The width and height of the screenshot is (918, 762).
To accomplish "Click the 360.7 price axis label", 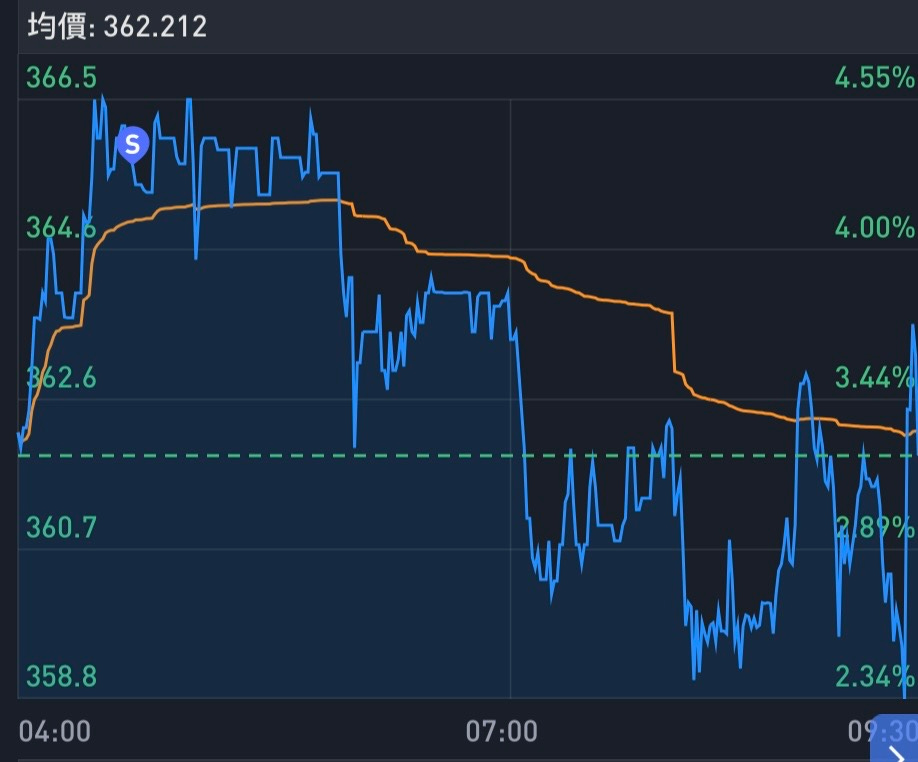I will tap(61, 527).
